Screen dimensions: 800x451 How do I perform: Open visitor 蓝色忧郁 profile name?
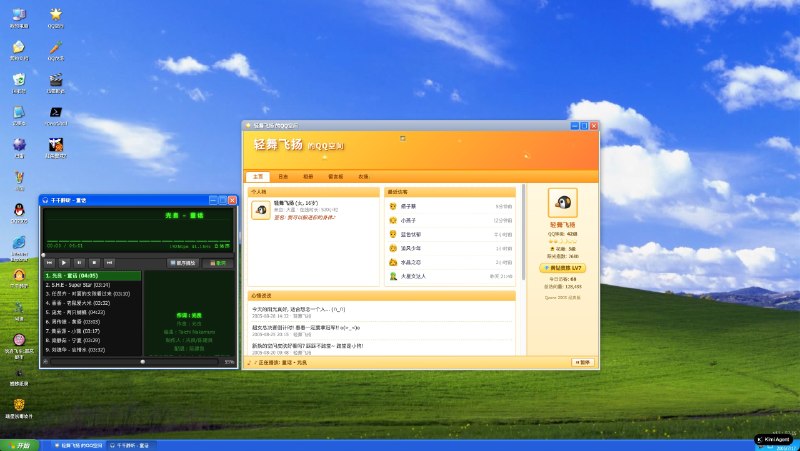click(411, 235)
